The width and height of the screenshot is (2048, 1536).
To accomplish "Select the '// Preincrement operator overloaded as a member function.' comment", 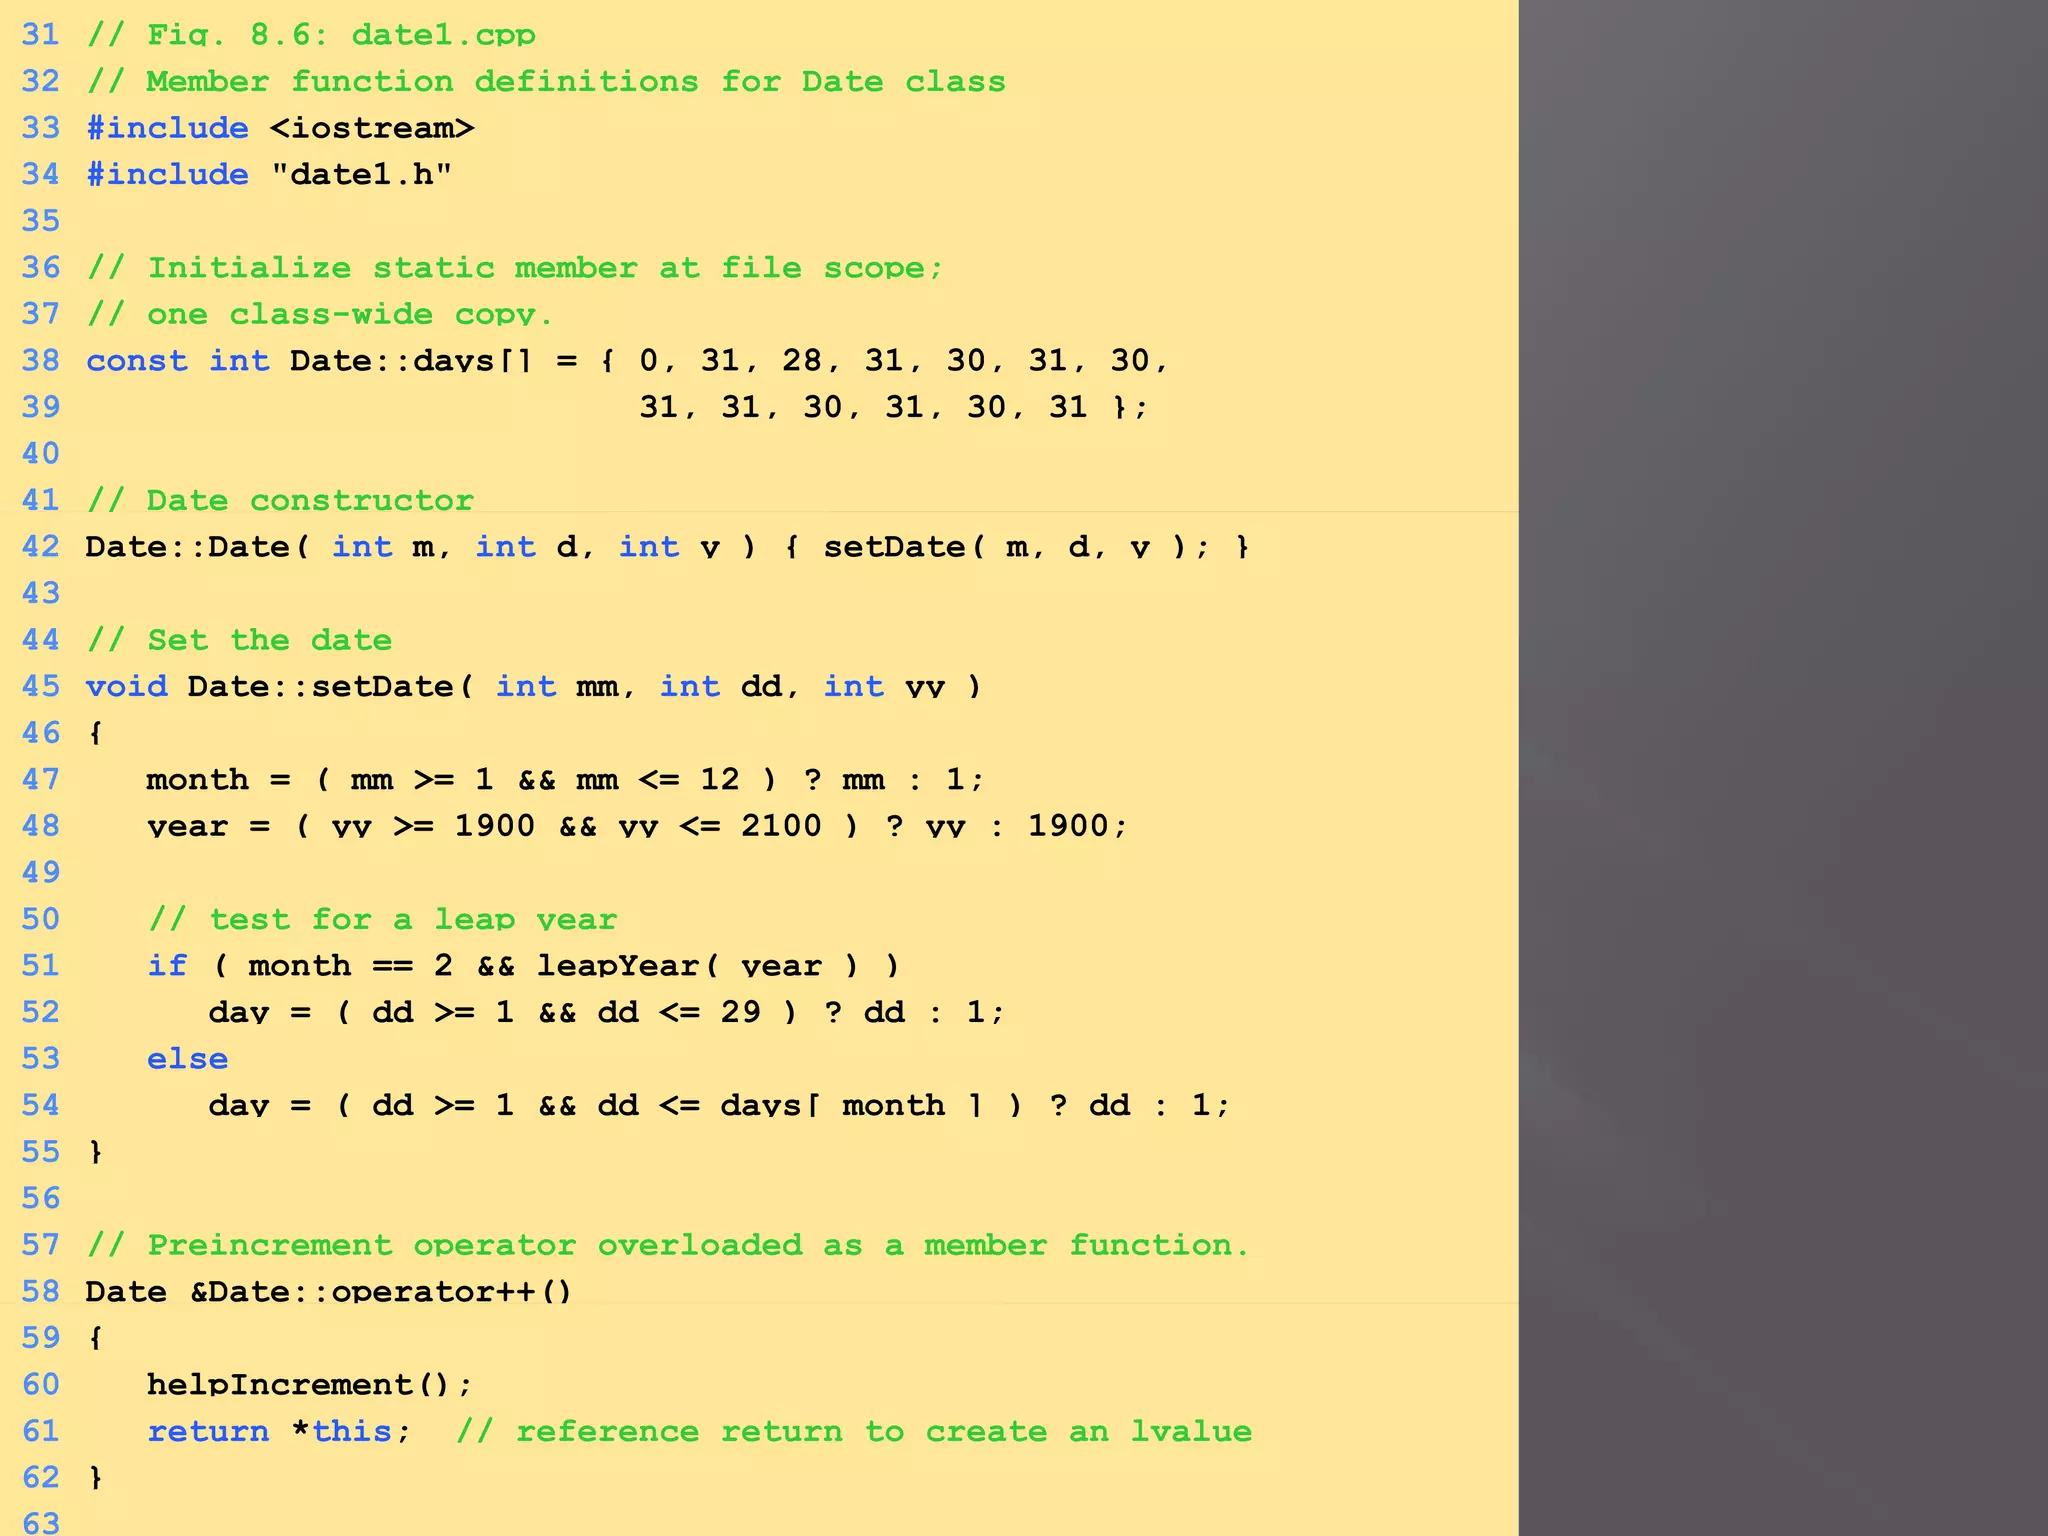I will (x=668, y=1244).
